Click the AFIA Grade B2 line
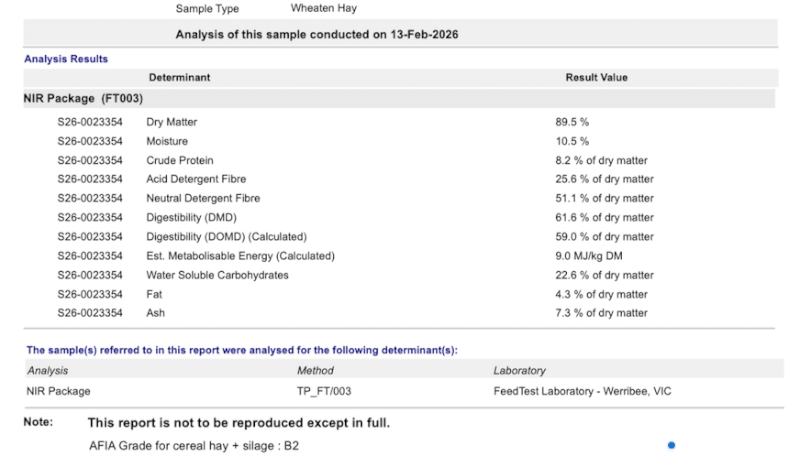This screenshot has width=800, height=467. tap(193, 445)
